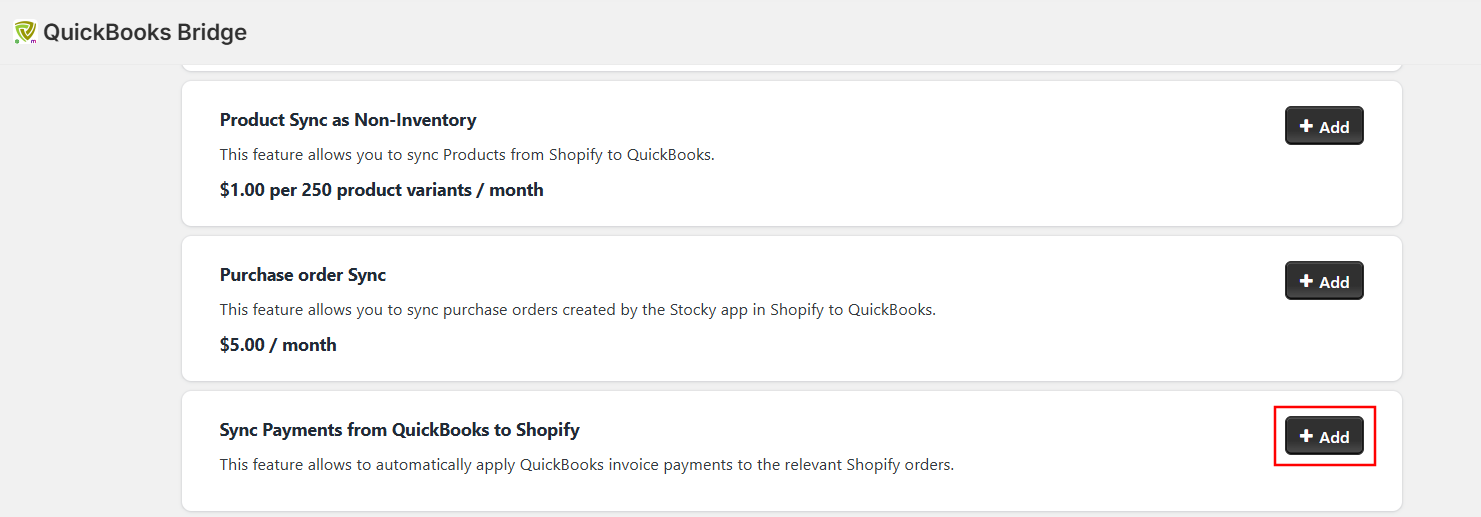Image resolution: width=1481 pixels, height=517 pixels.
Task: Click plus icon on Sync Payments Add button
Action: (x=1306, y=436)
